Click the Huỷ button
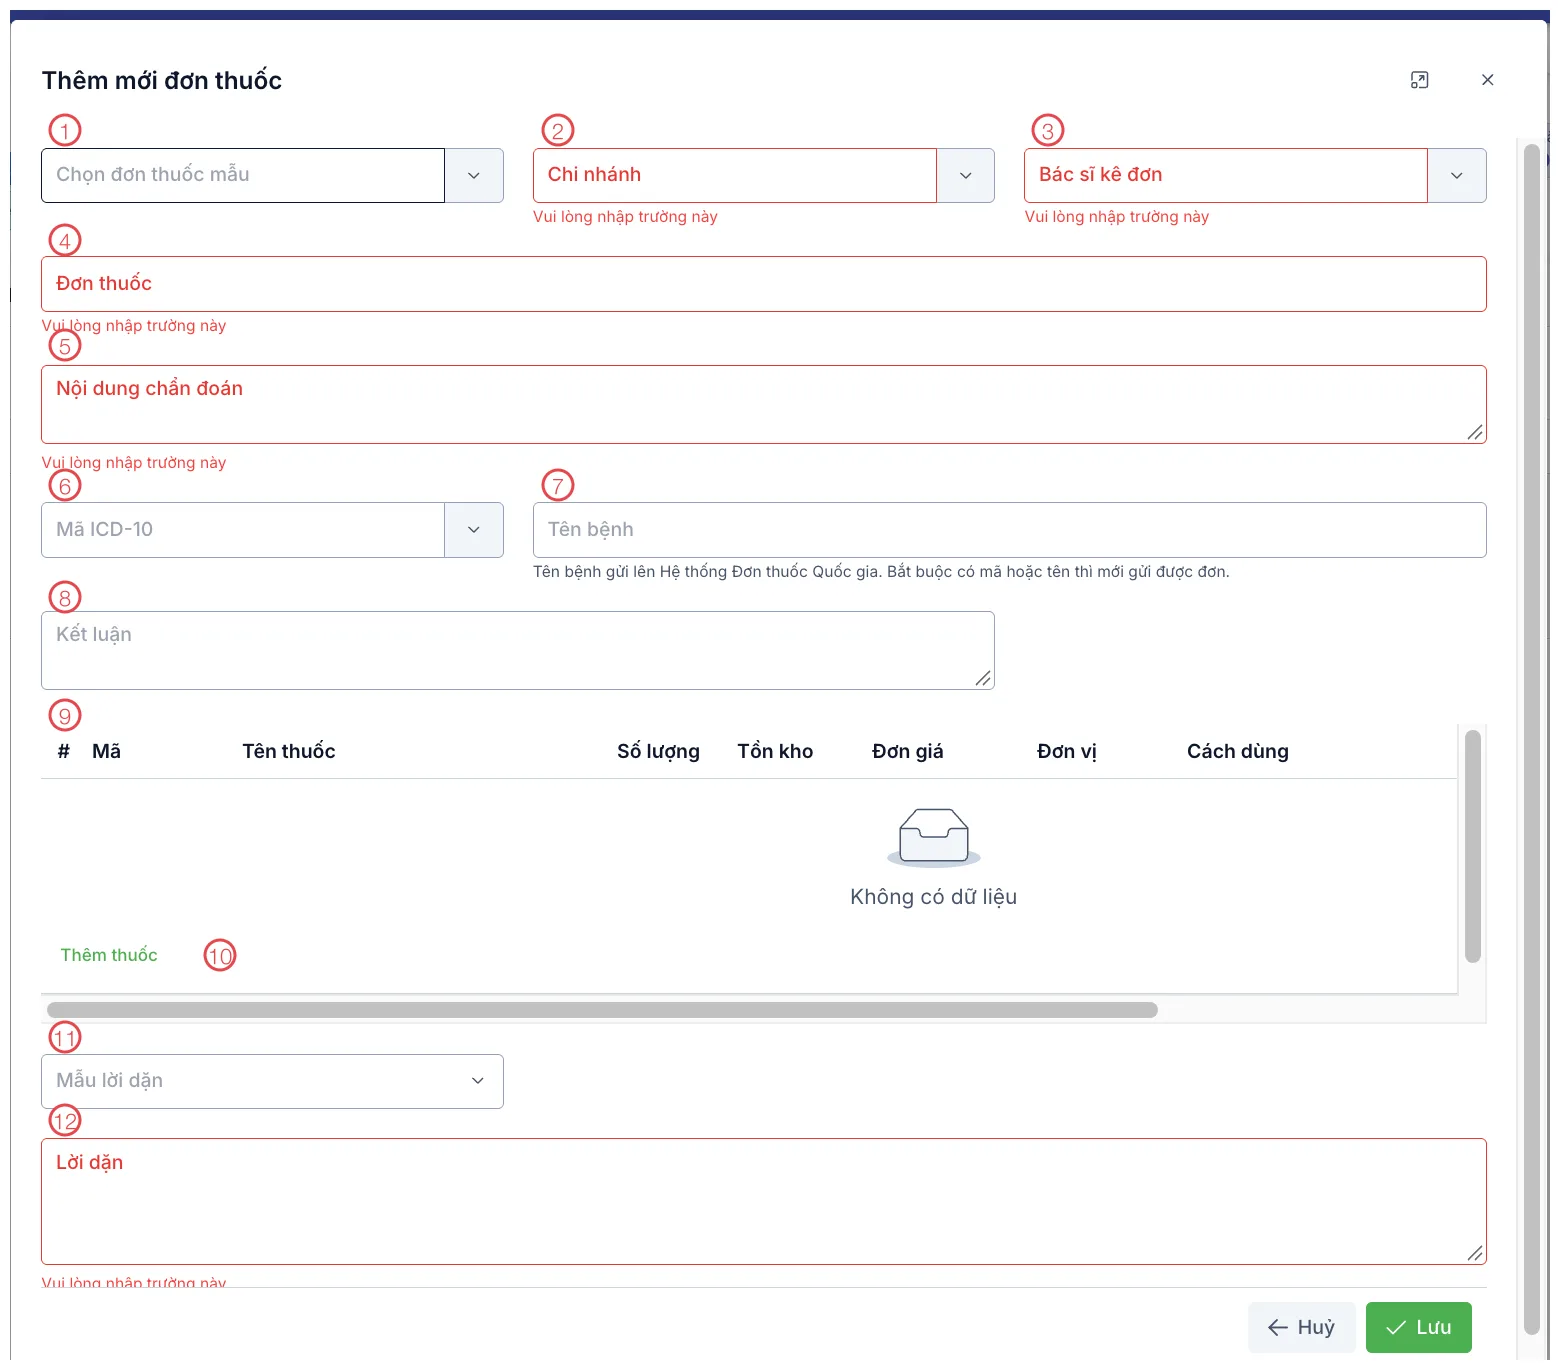Screen dimensions: 1560x1370 [1301, 1327]
